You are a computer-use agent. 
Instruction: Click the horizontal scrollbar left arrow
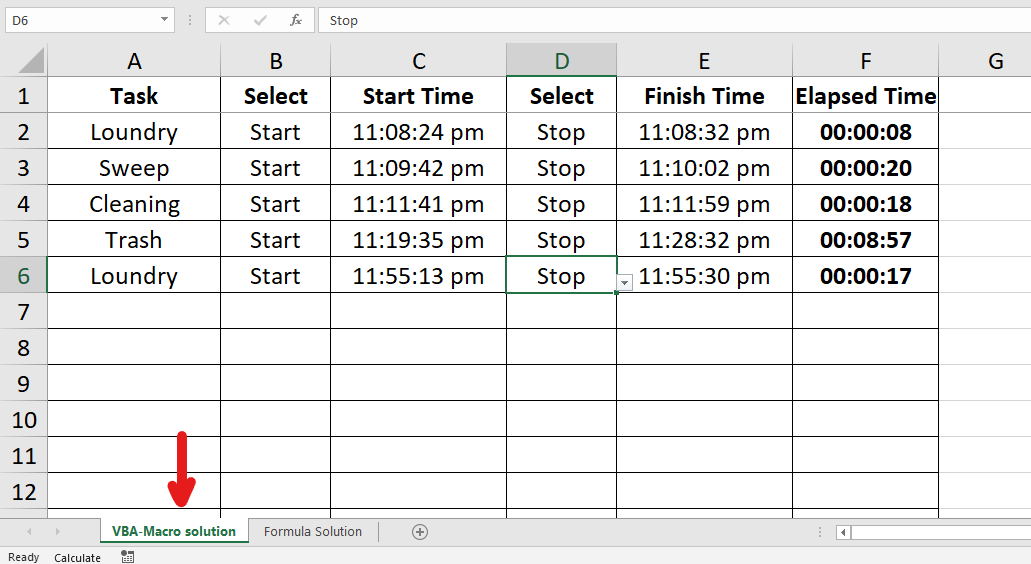[x=844, y=532]
